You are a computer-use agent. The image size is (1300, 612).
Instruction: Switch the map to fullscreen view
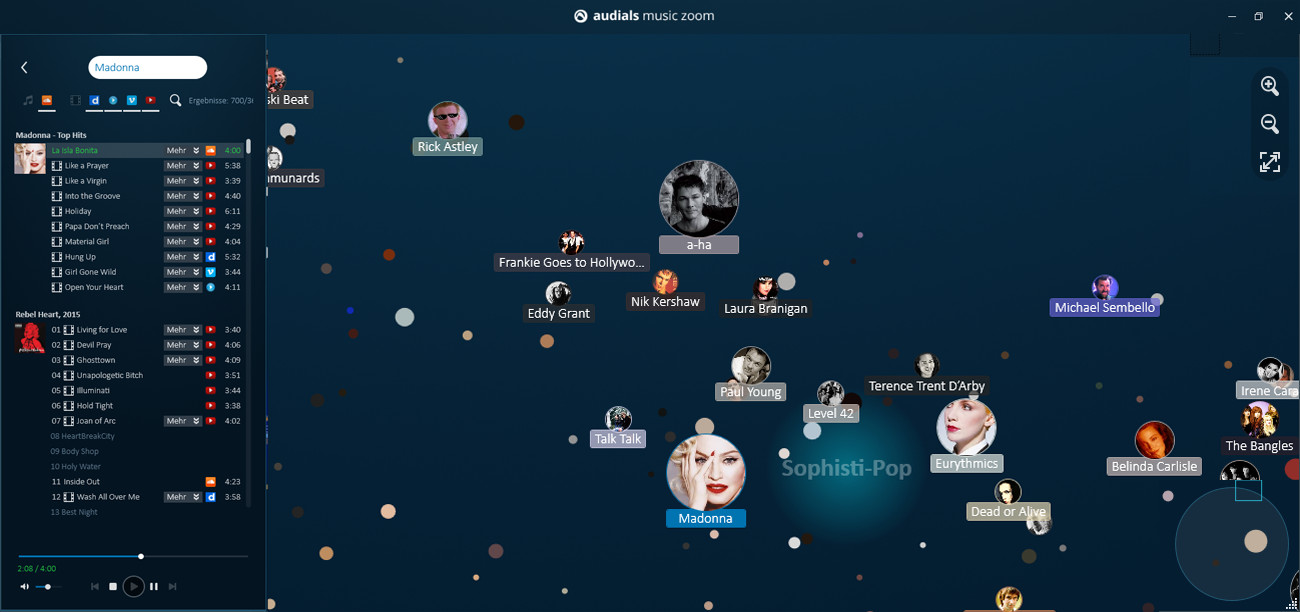(x=1270, y=162)
